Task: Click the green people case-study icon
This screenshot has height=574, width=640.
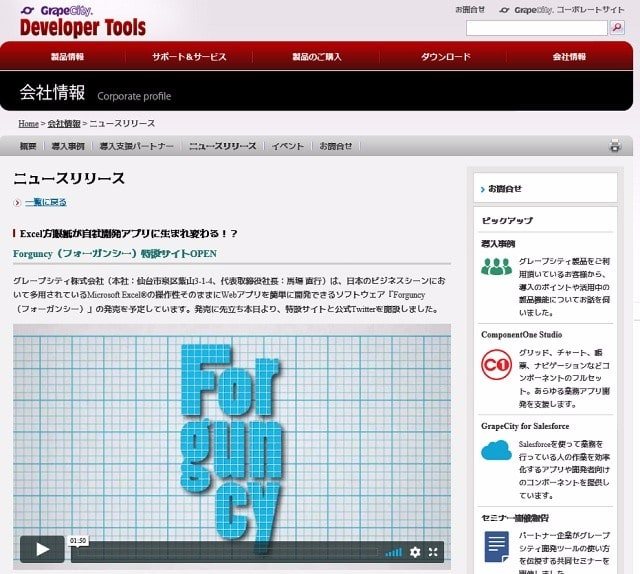Action: coord(496,267)
